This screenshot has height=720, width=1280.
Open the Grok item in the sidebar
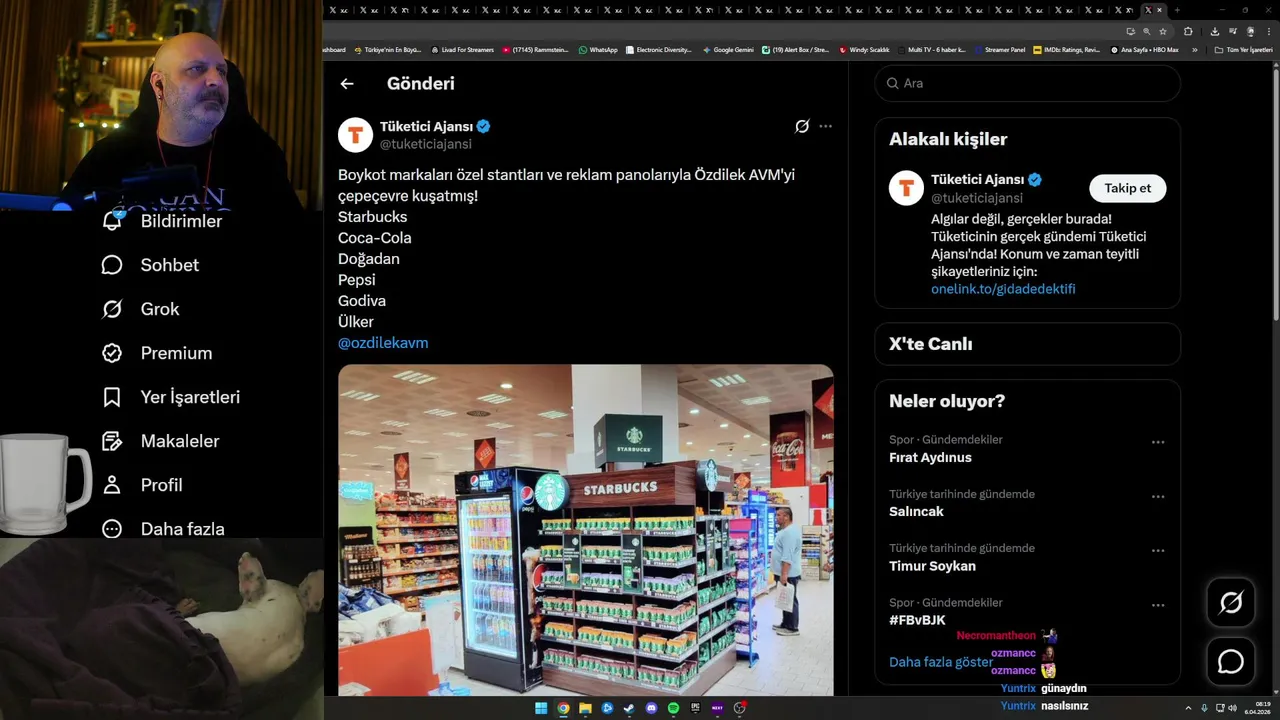(x=140, y=309)
